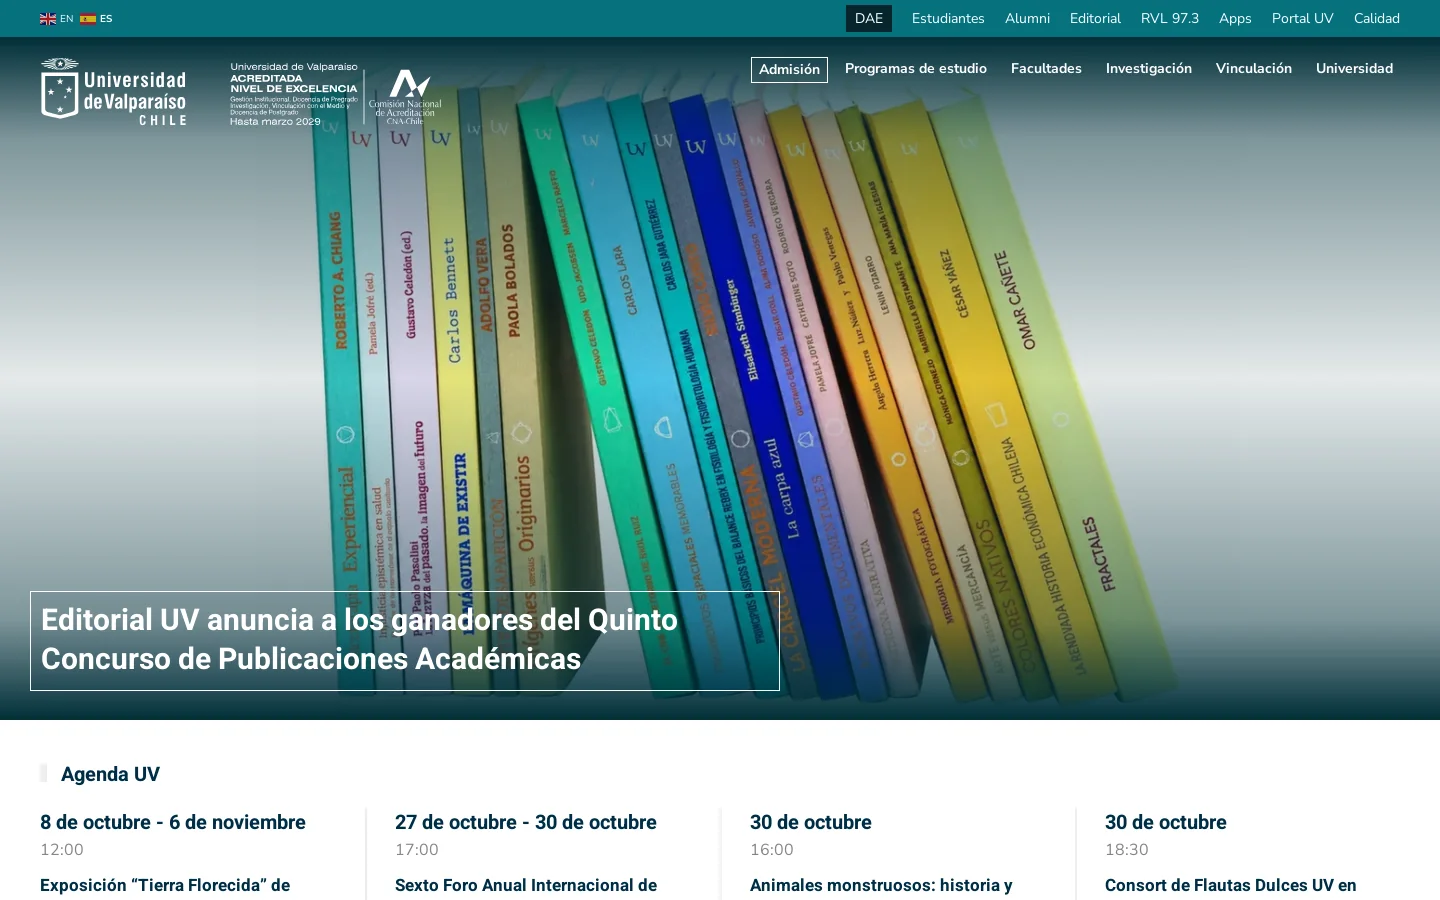The width and height of the screenshot is (1440, 900).
Task: Open the DAE link
Action: [869, 18]
